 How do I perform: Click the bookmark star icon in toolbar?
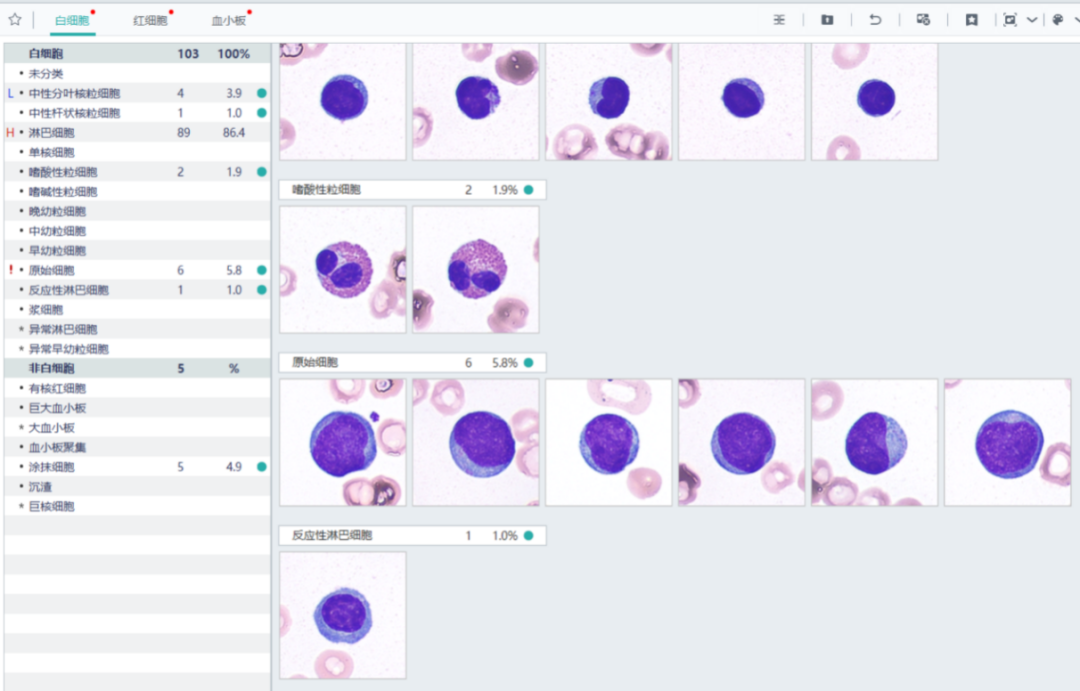pyautogui.click(x=971, y=19)
